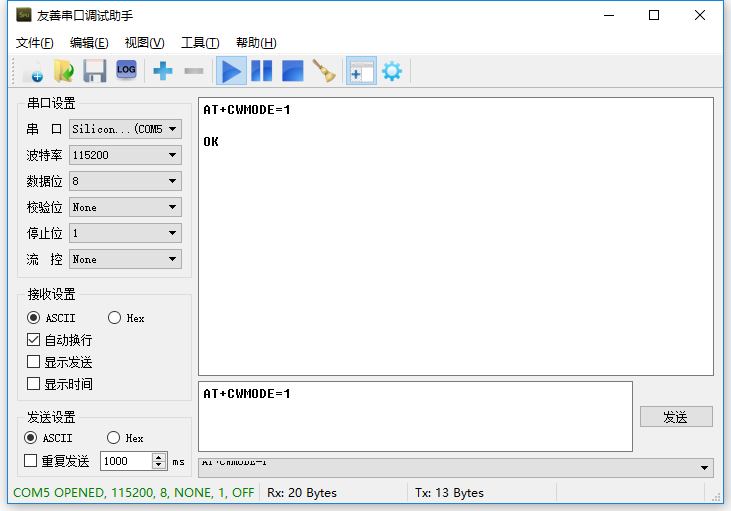
Task: Minimize the window
Action: 609,15
